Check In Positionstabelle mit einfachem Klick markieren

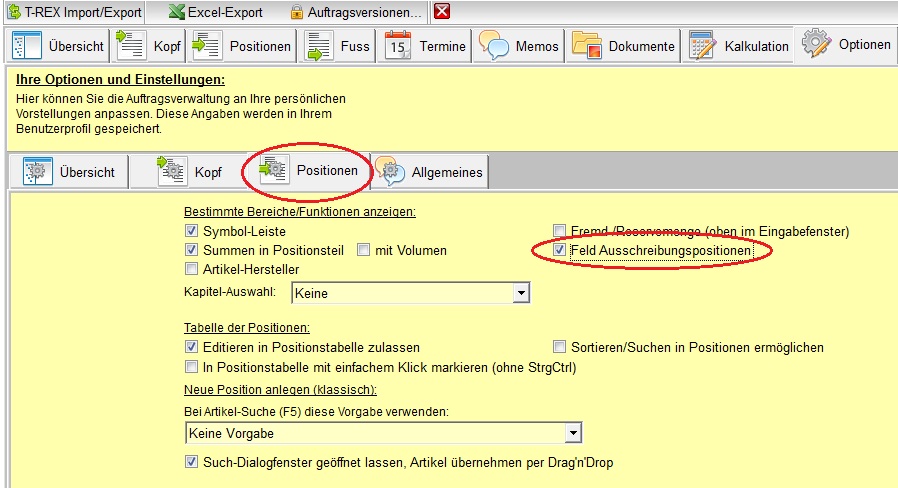pos(191,367)
